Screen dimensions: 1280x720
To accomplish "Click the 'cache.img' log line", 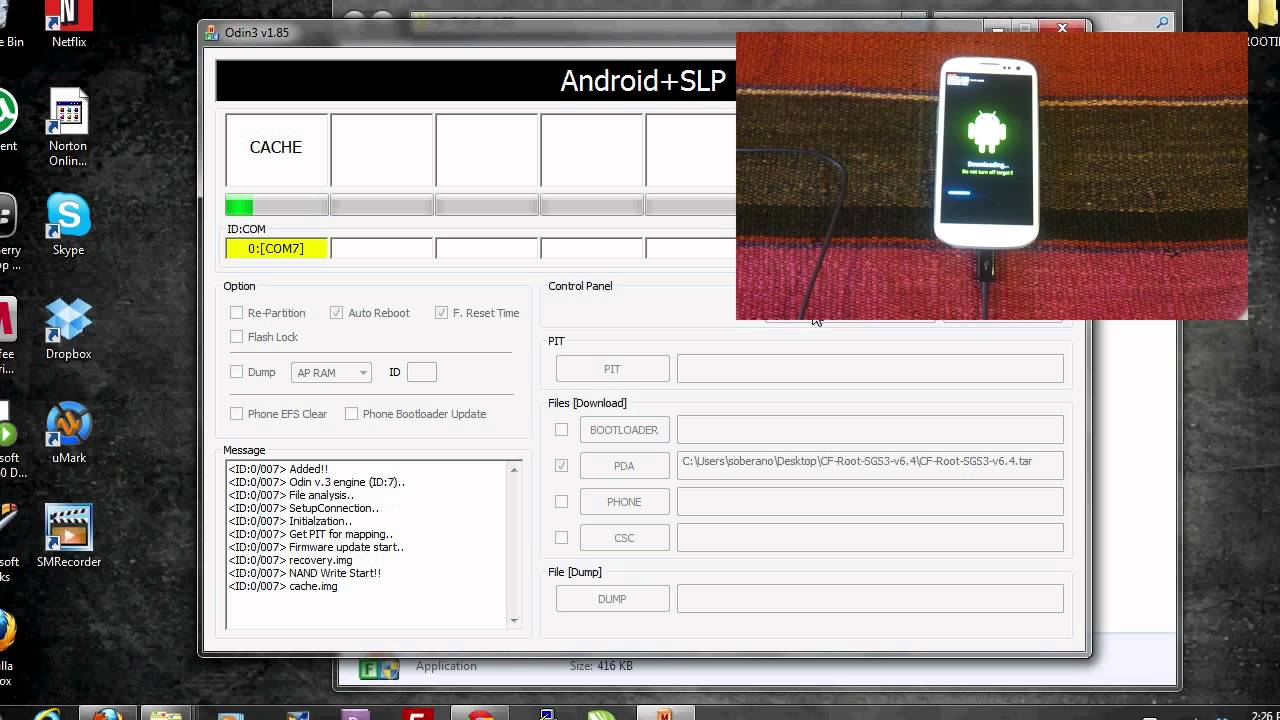I will [283, 586].
